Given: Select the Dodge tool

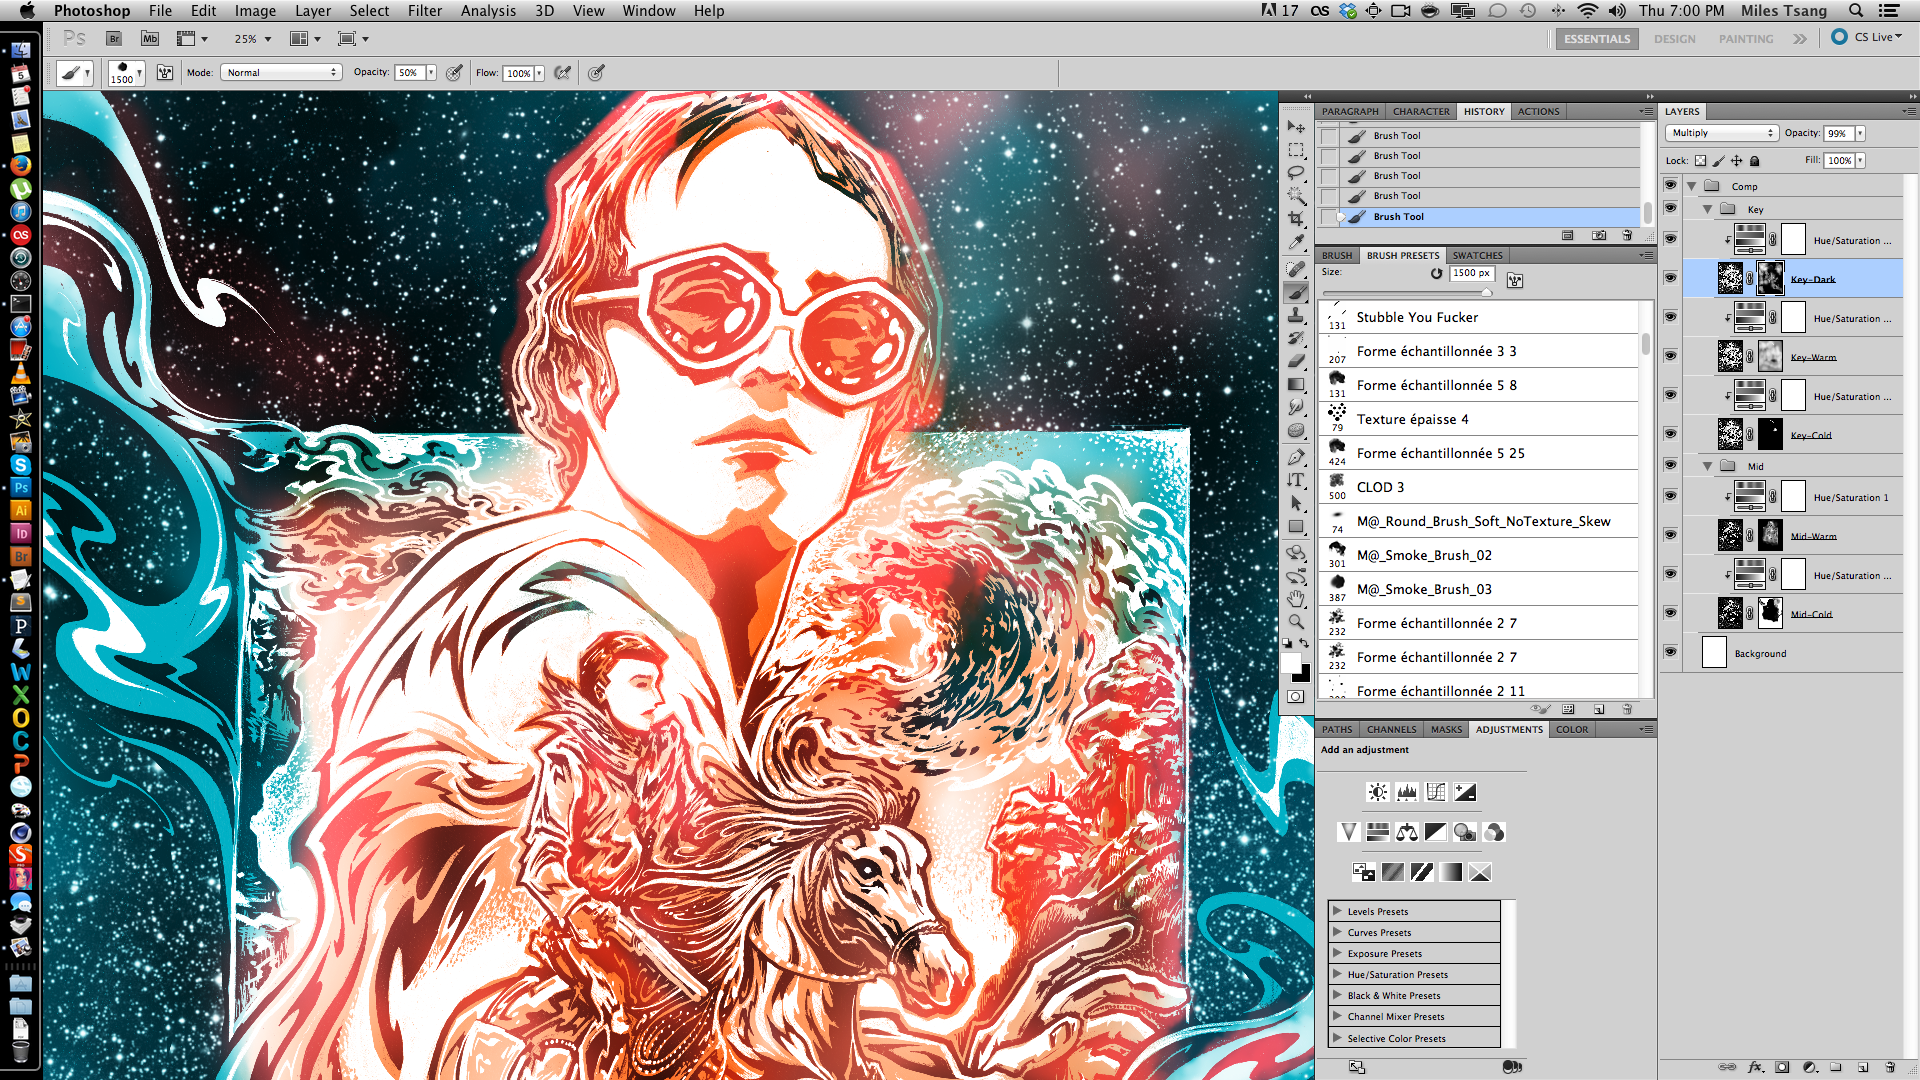Looking at the screenshot, I should click(1296, 430).
